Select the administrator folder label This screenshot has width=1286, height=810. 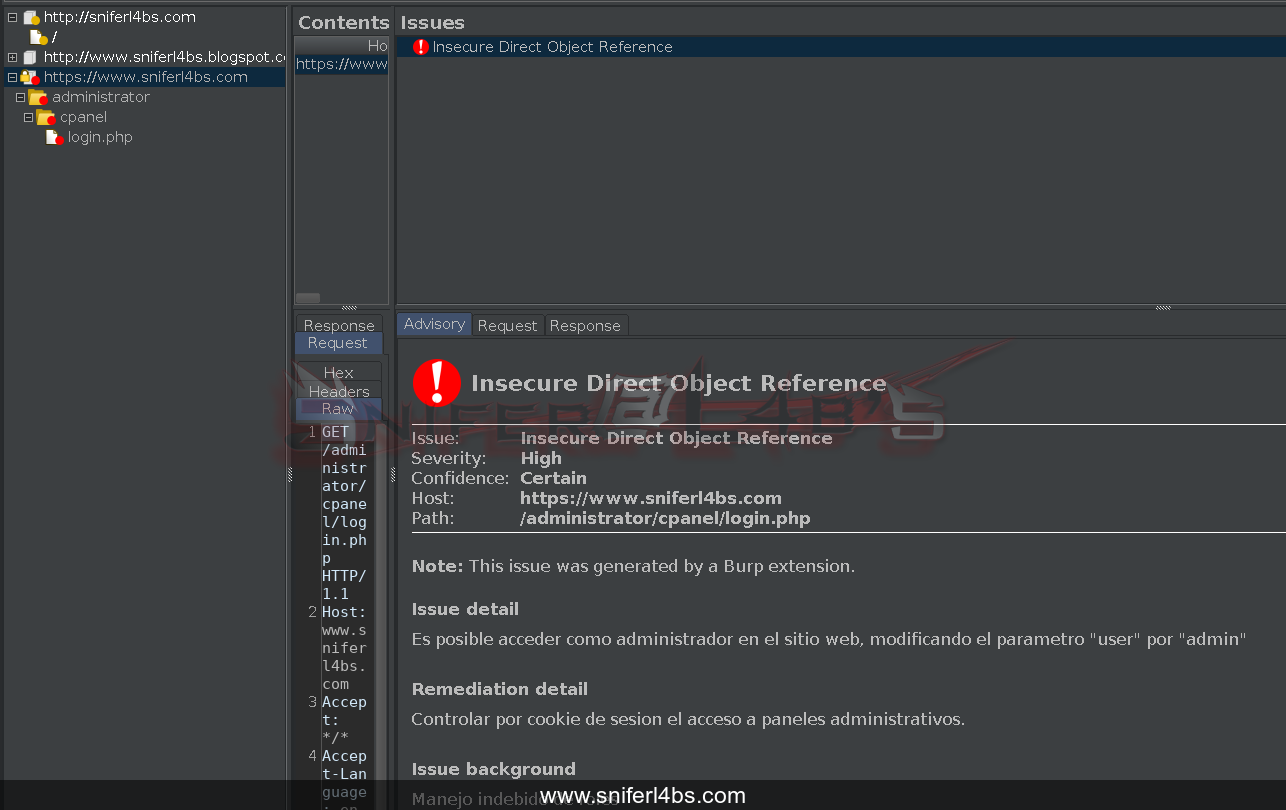click(x=101, y=97)
